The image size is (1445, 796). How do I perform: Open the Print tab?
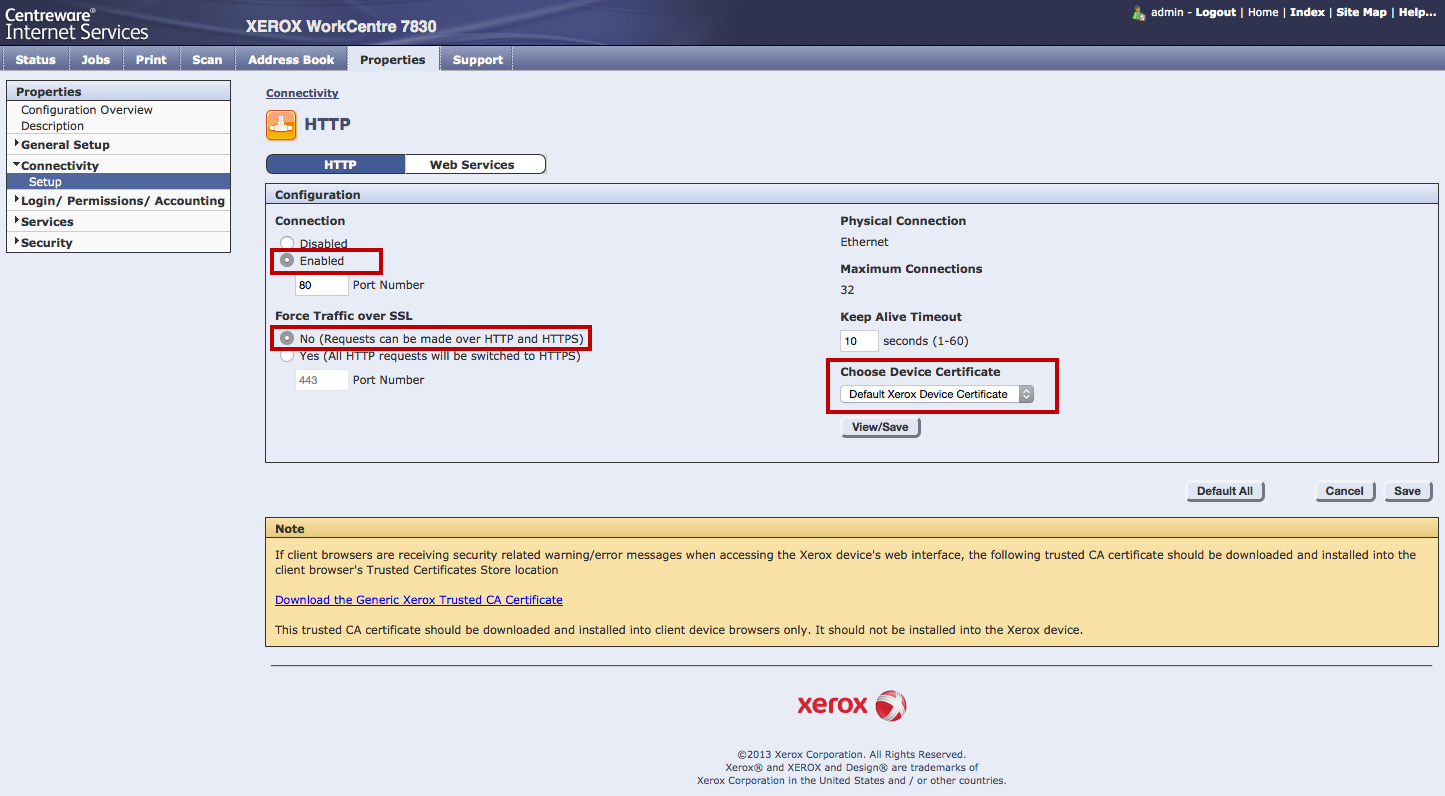[x=151, y=59]
